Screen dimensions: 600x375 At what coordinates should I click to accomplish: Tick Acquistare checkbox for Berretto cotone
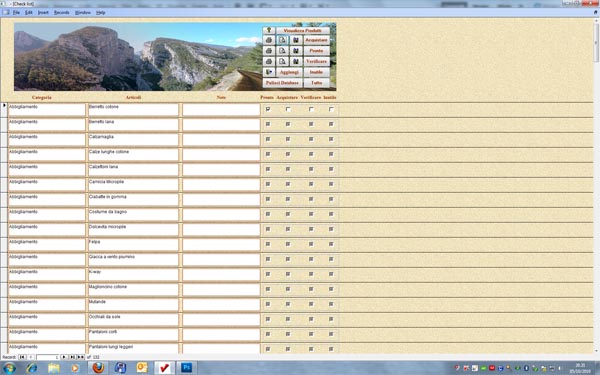288,109
